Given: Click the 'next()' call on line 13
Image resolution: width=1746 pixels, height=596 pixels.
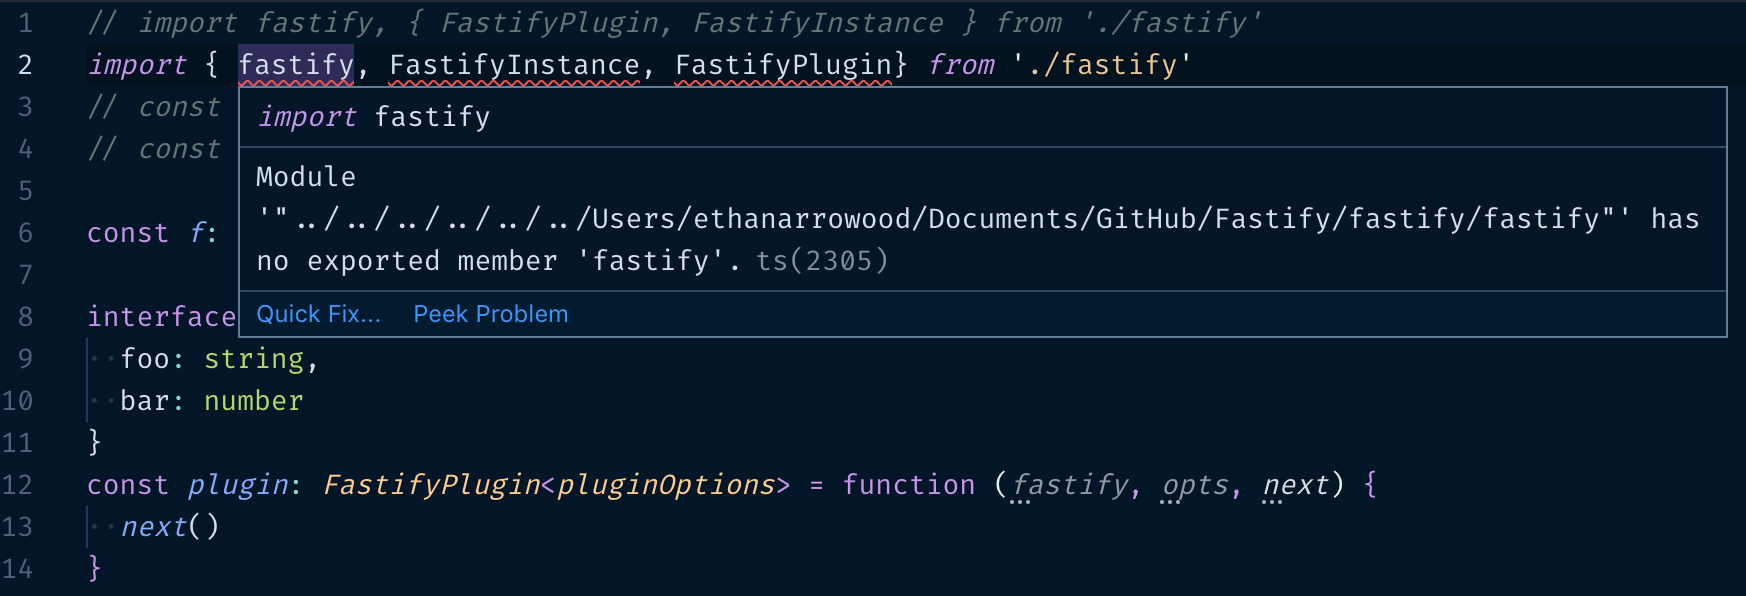Looking at the screenshot, I should click(170, 527).
